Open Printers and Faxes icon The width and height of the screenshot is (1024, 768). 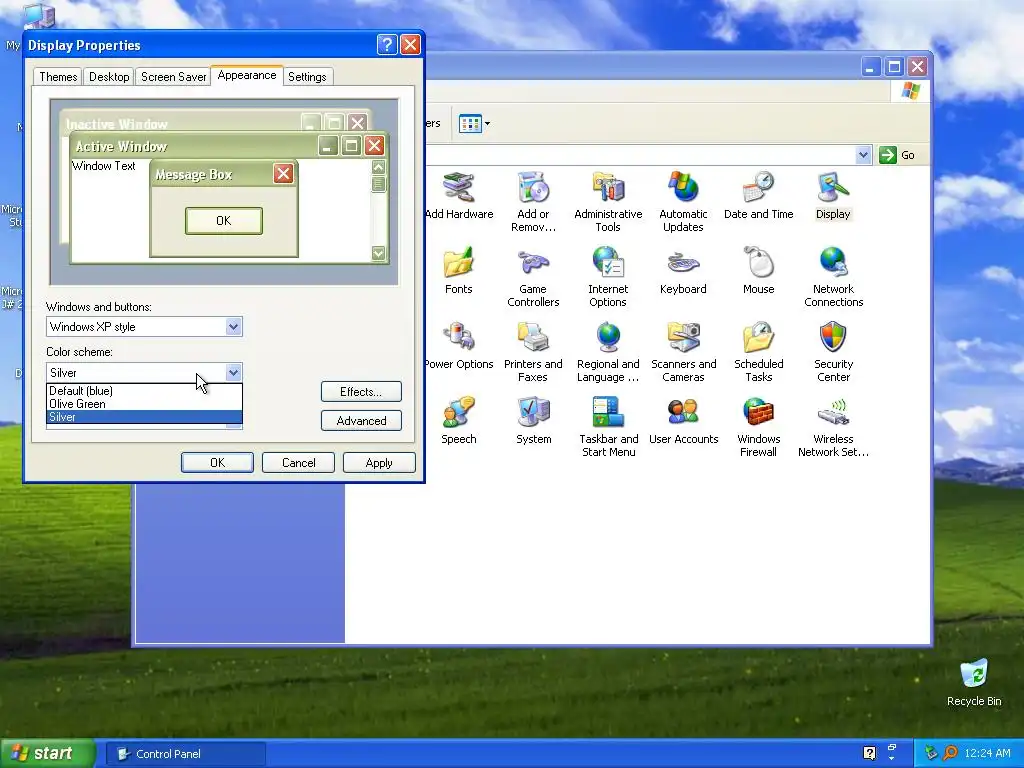(533, 352)
